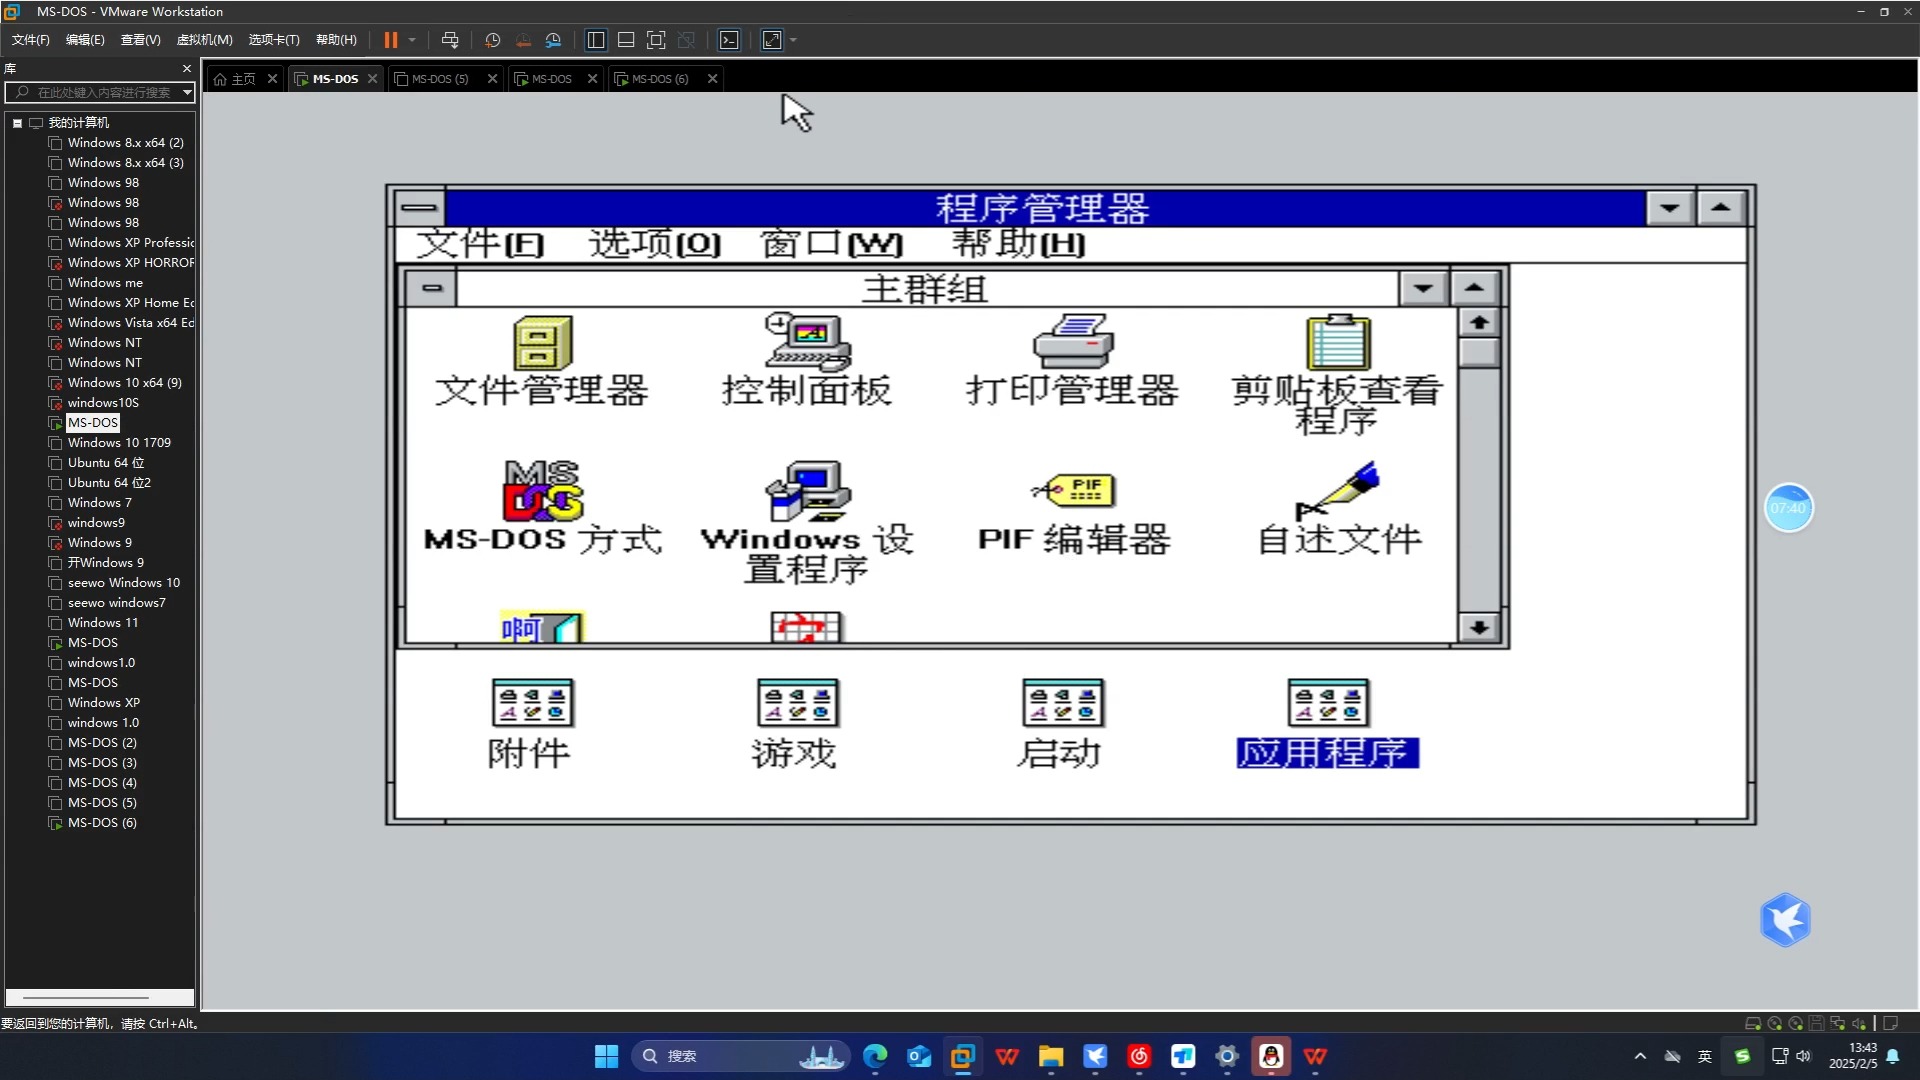This screenshot has width=1920, height=1080.
Task: Open Program Manager 窗口(W) menu
Action: (831, 243)
